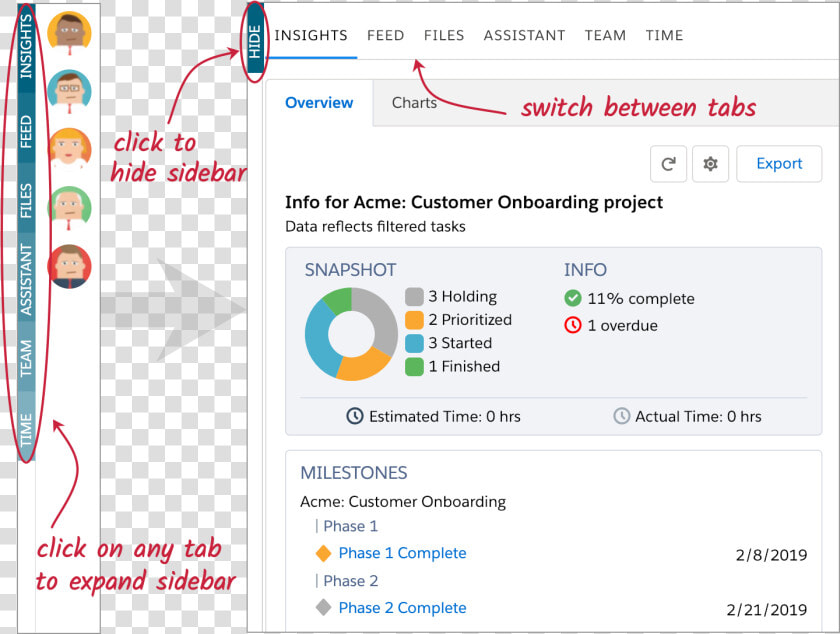This screenshot has width=840, height=634.
Task: Click the snapshot donut chart
Action: click(x=351, y=334)
